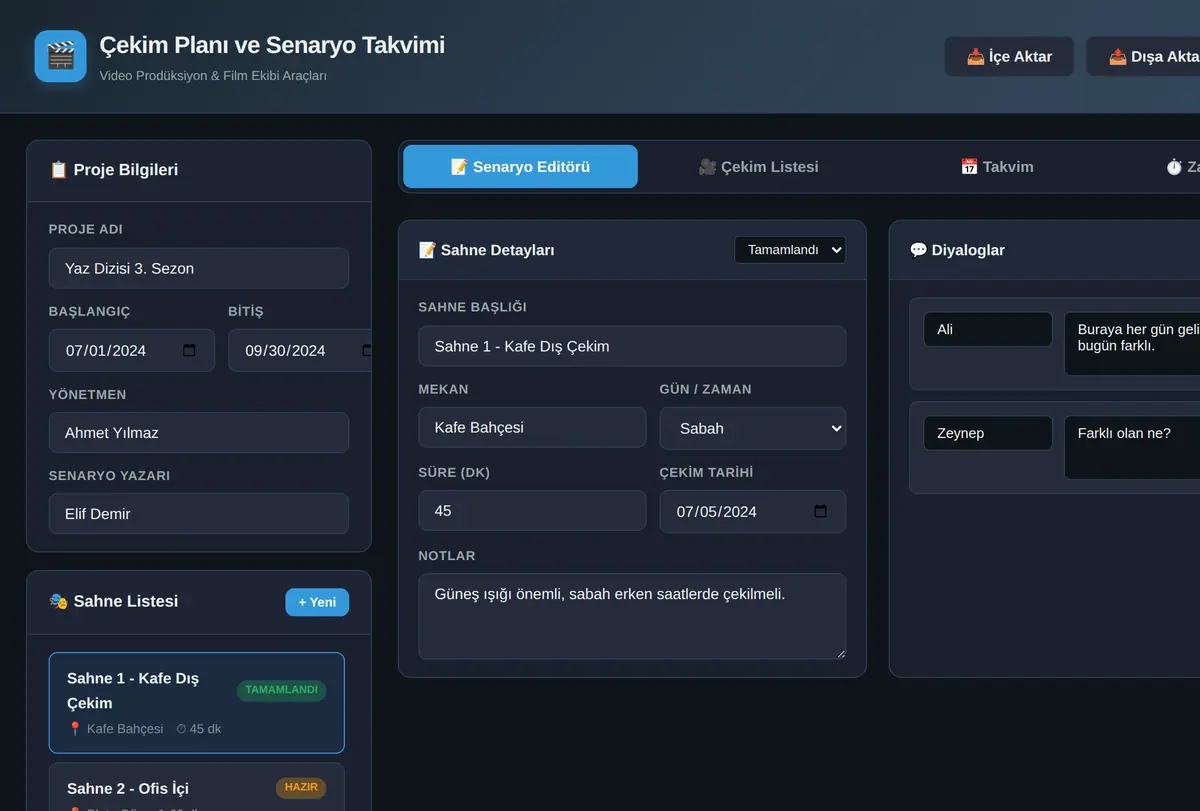1200x811 pixels.
Task: Click Başlangıç date field 07/01/2024
Action: [x=132, y=351]
